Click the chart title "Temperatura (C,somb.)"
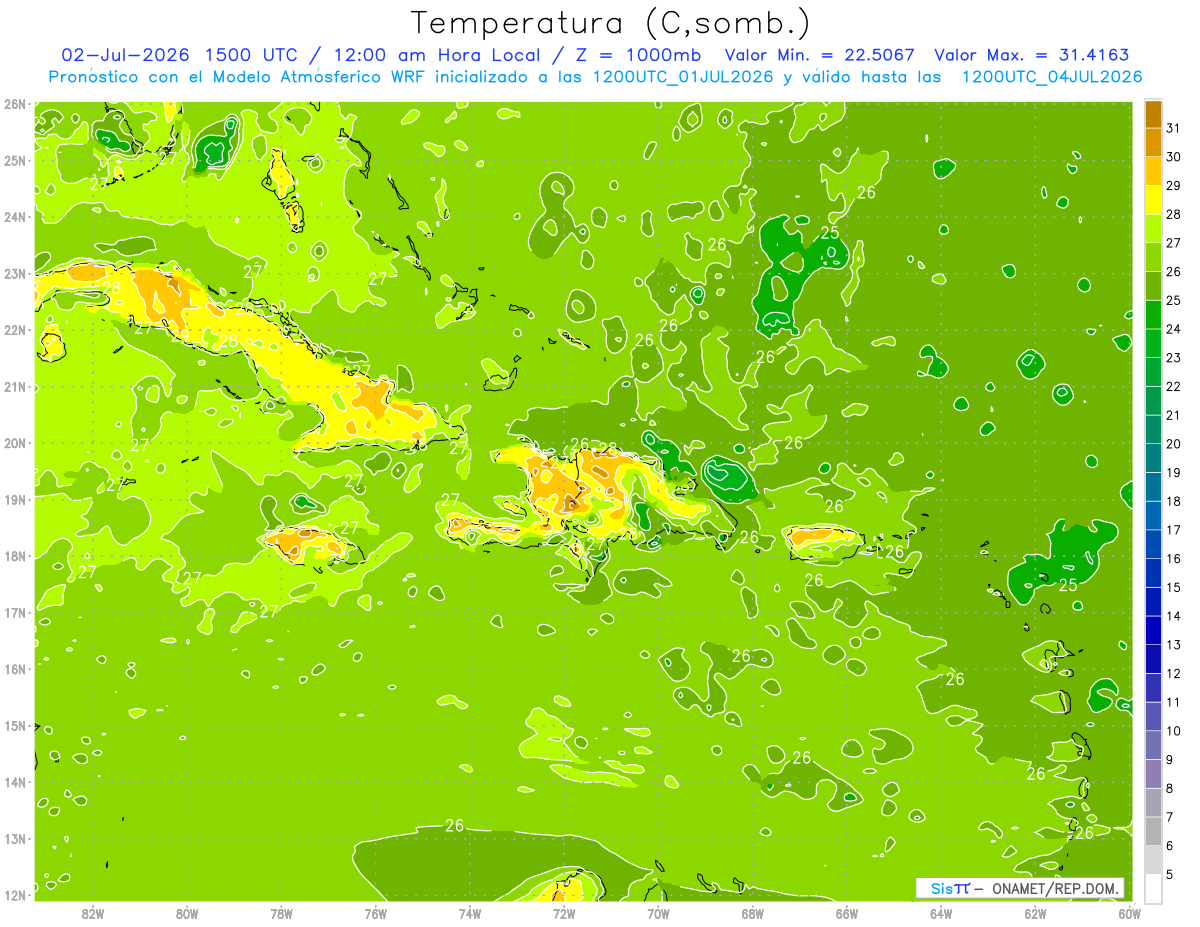This screenshot has height=927, width=1200. (611, 23)
